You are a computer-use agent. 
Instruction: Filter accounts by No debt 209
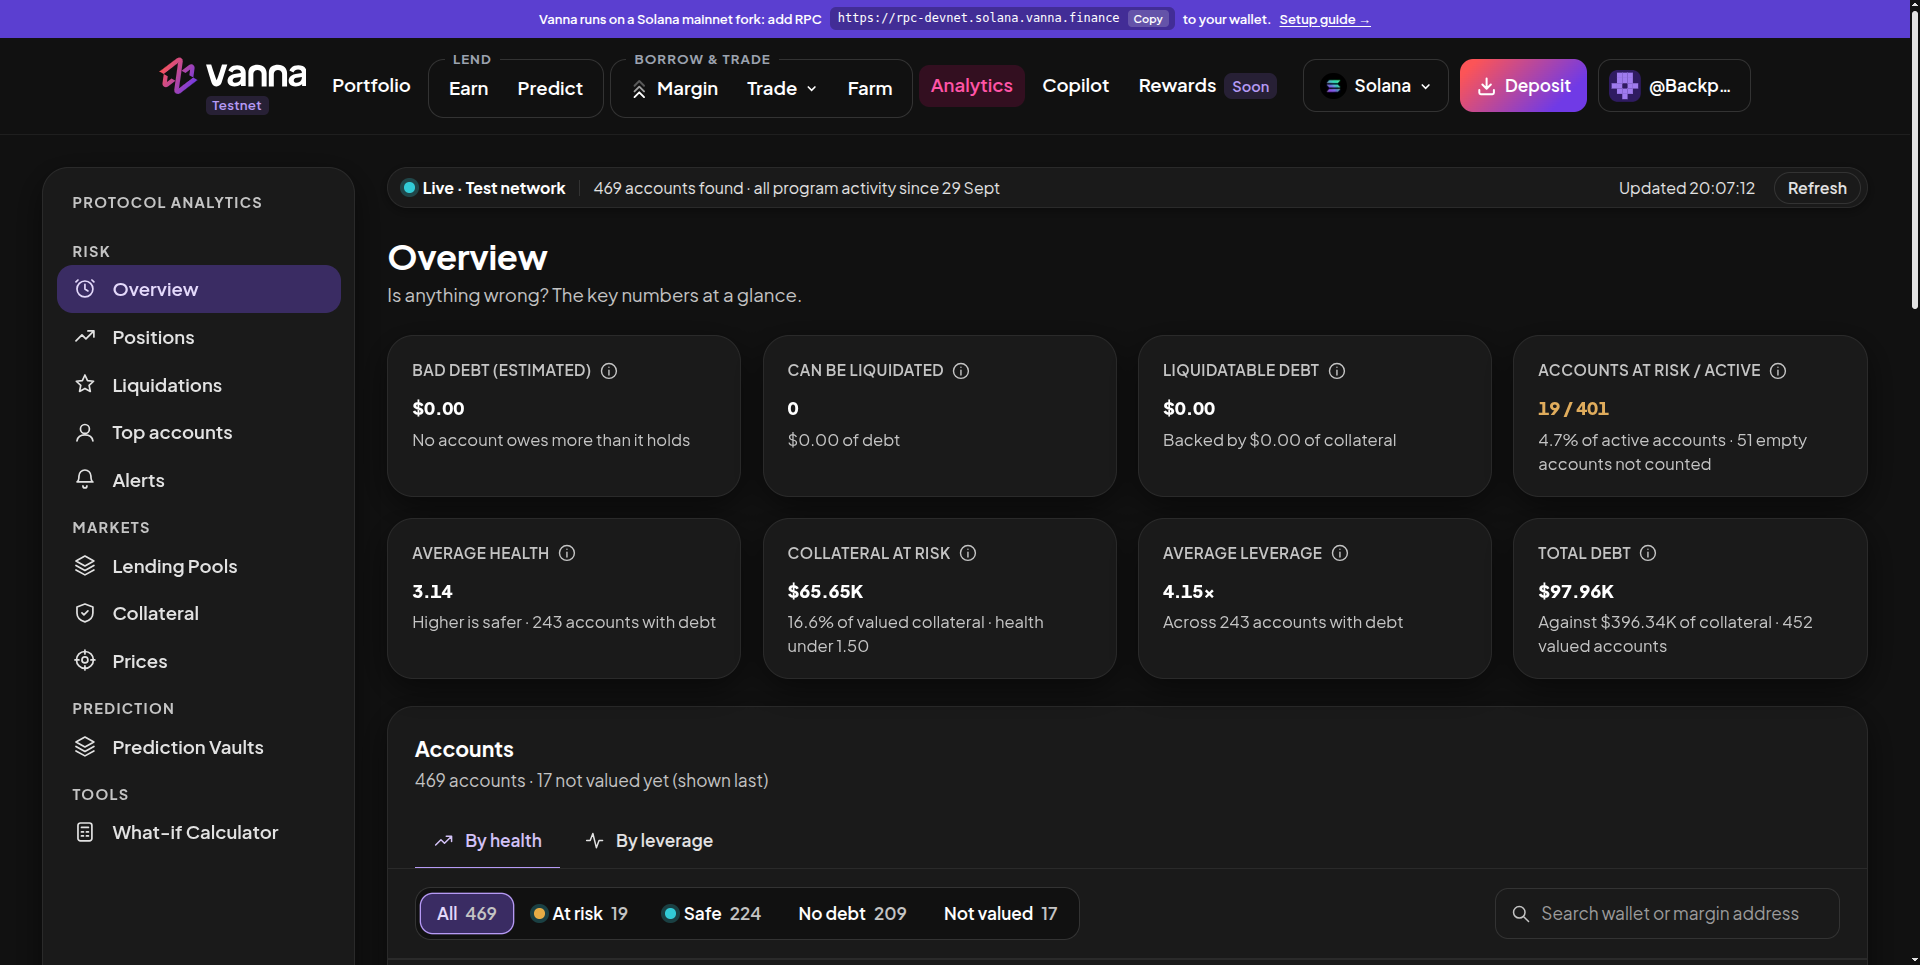pyautogui.click(x=852, y=914)
